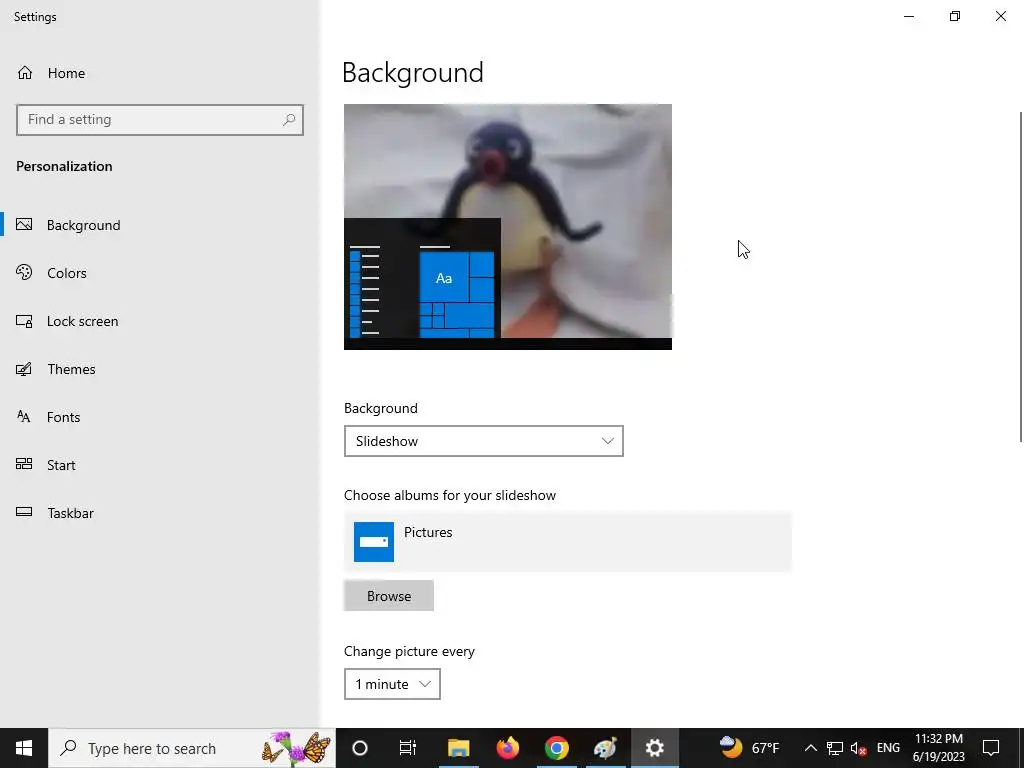1024x768 pixels.
Task: Go to Colors settings page
Action: 160,273
